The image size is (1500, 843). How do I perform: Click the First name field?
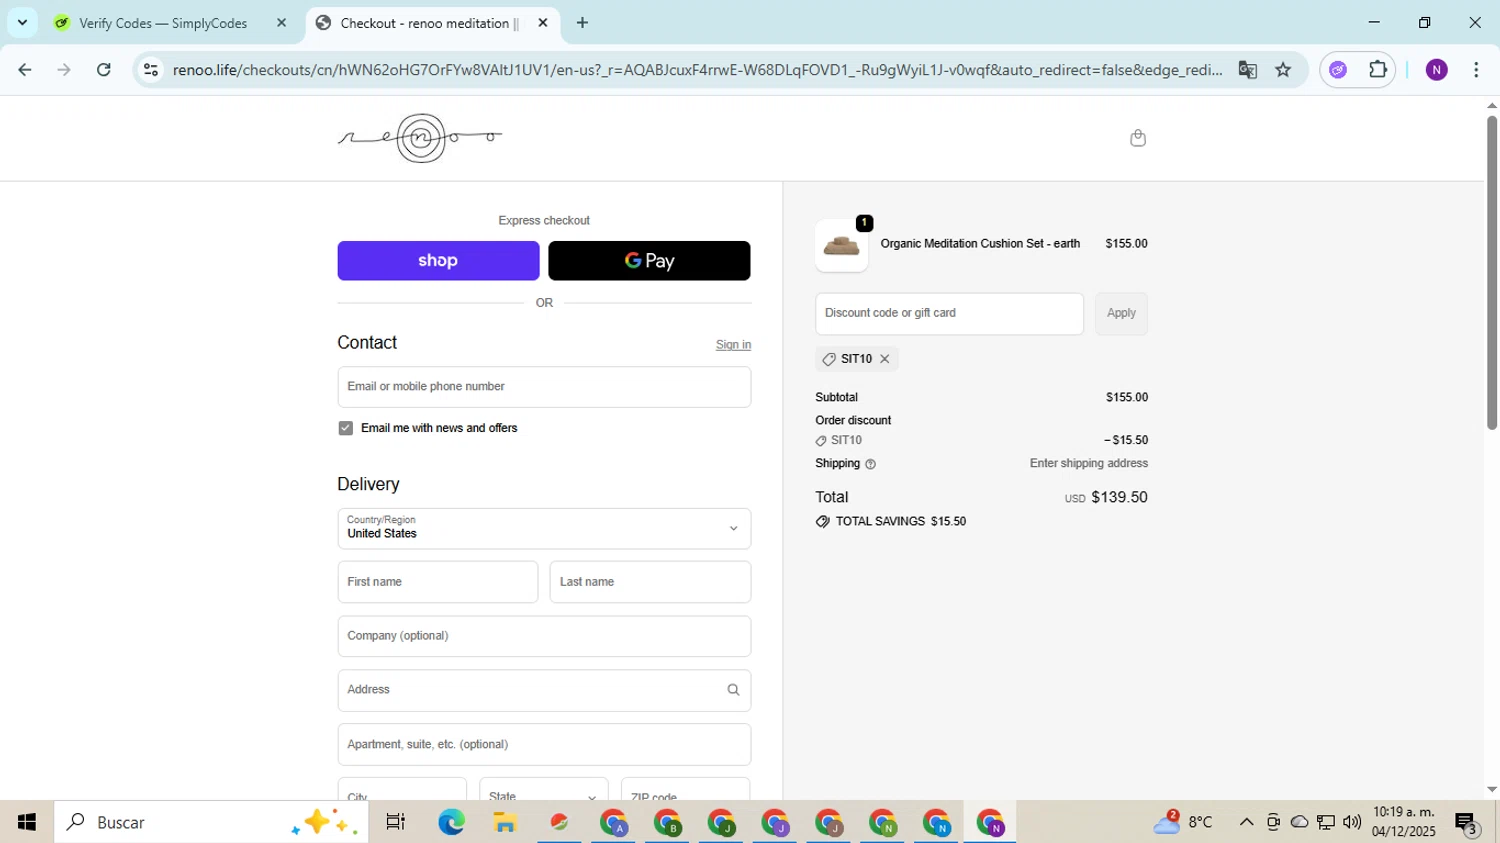coord(438,582)
